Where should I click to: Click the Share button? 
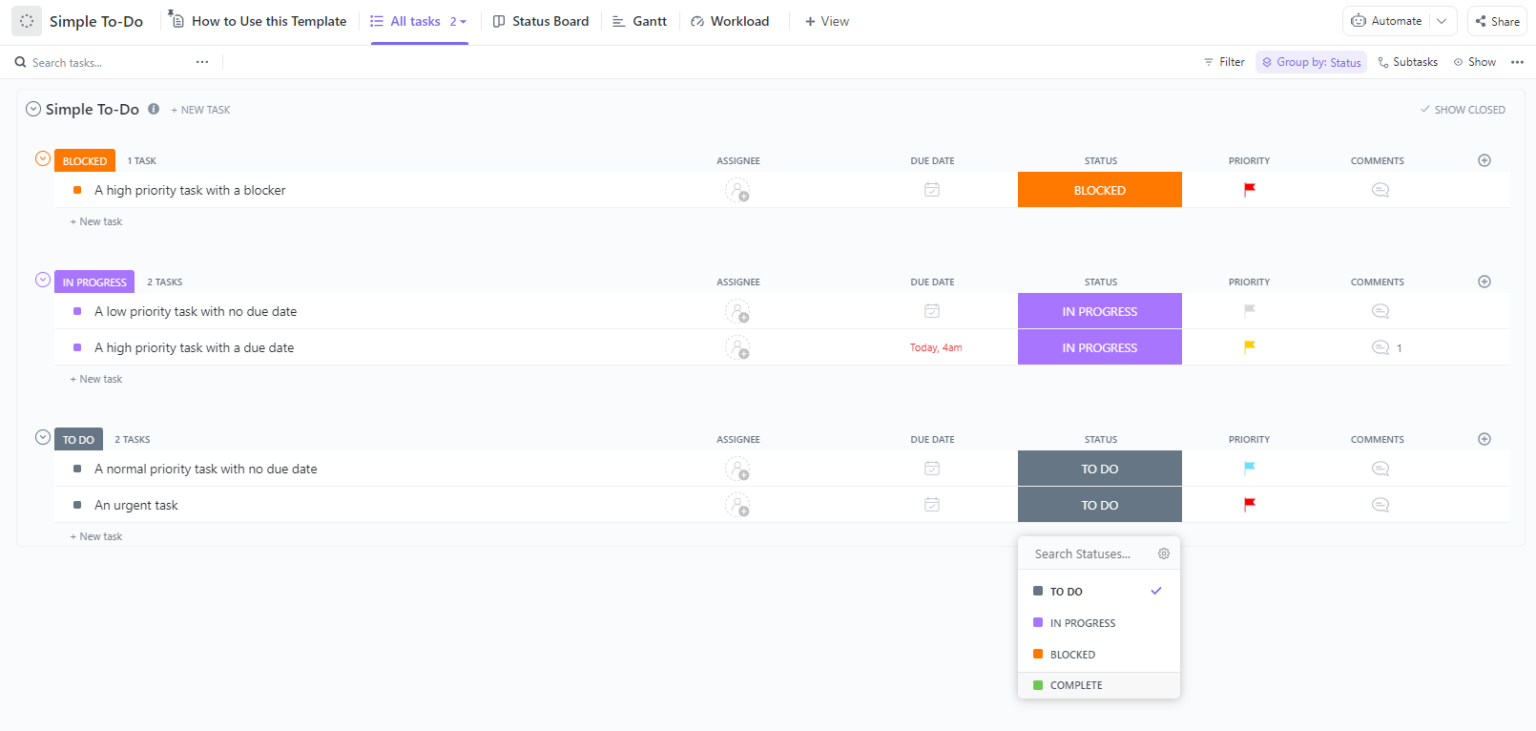point(1496,20)
